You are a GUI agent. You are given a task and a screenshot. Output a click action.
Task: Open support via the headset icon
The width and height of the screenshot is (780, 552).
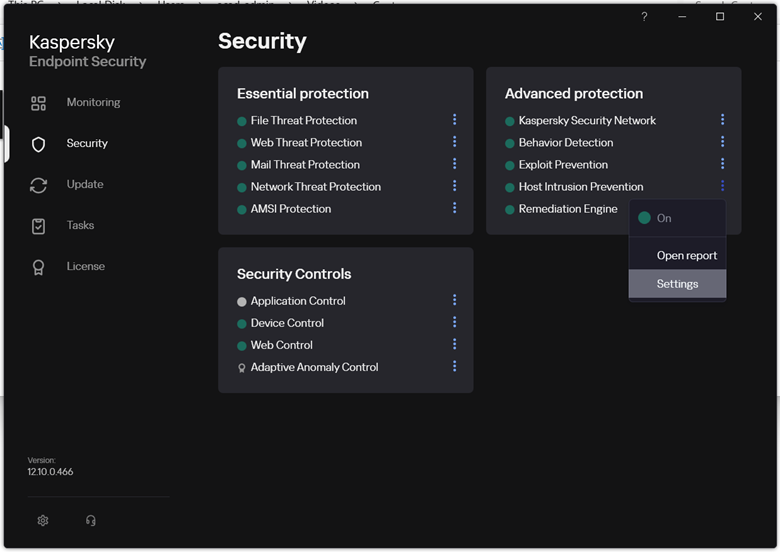(91, 520)
